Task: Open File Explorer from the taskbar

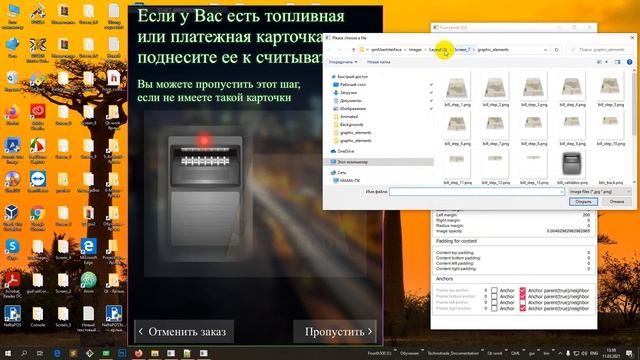Action: tap(155, 353)
